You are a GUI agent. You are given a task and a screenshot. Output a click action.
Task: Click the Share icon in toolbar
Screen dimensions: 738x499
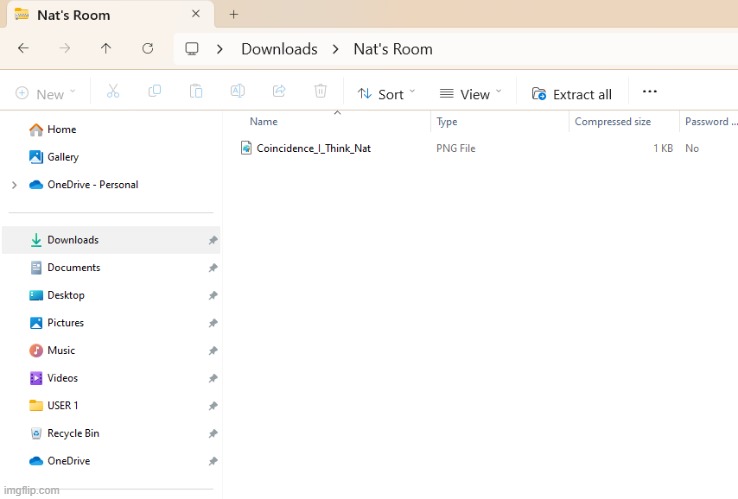click(x=279, y=91)
